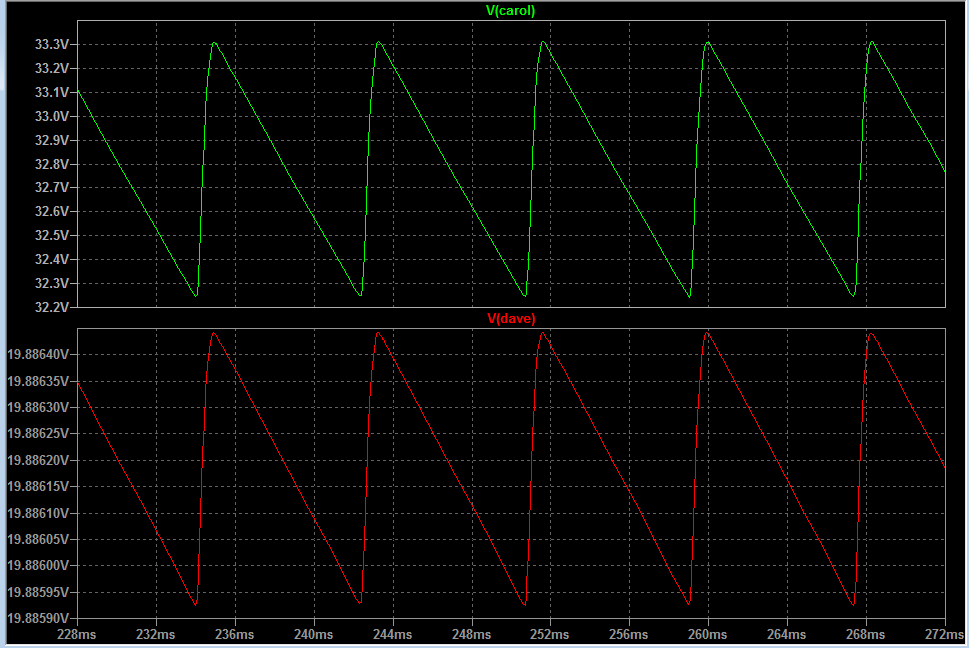Click the 32.8V axis label

pos(52,164)
